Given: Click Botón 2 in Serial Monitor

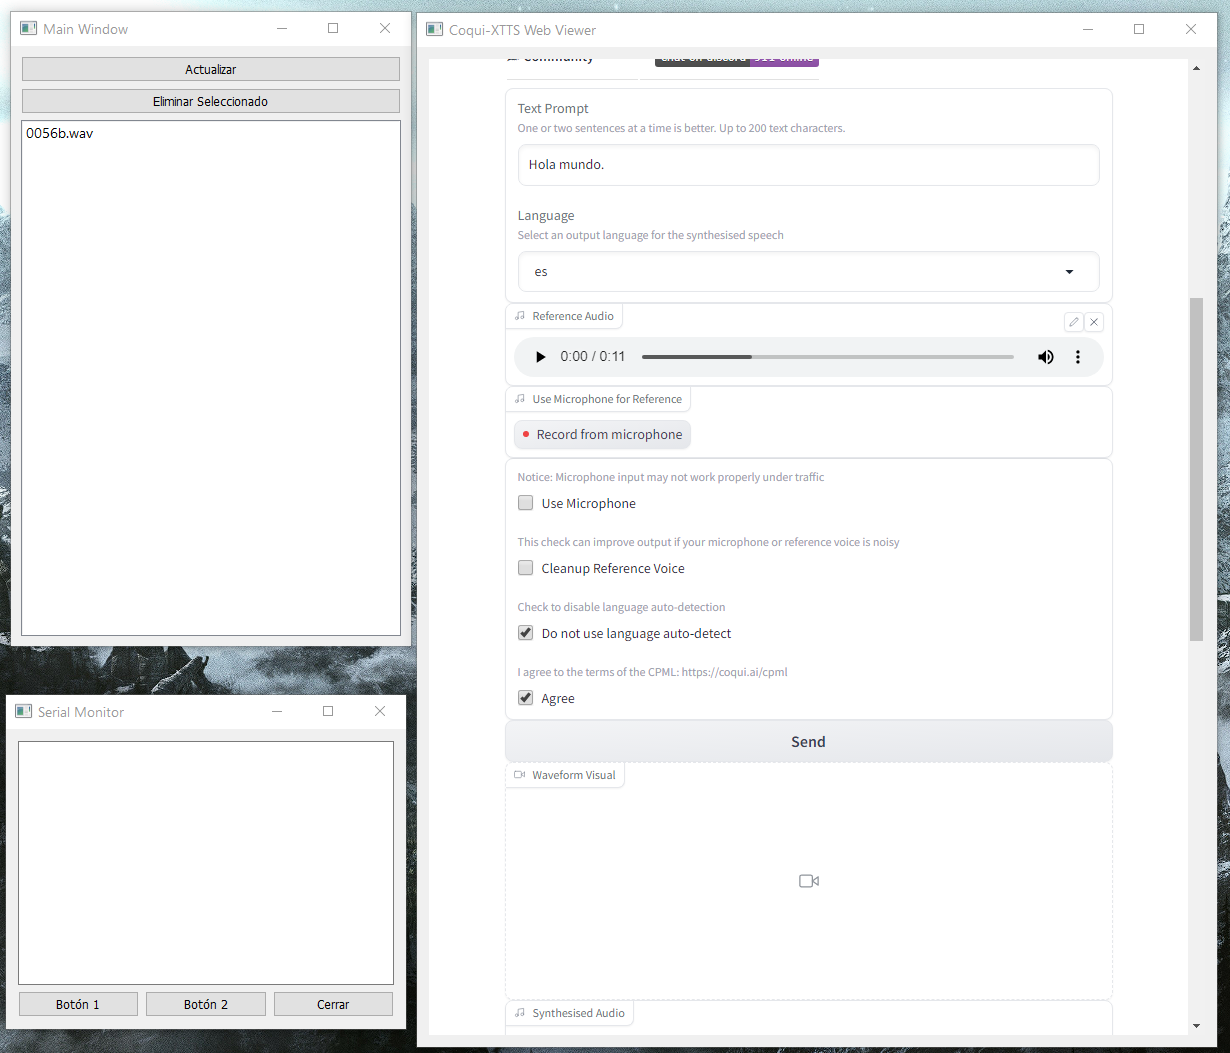Looking at the screenshot, I should pos(206,1004).
